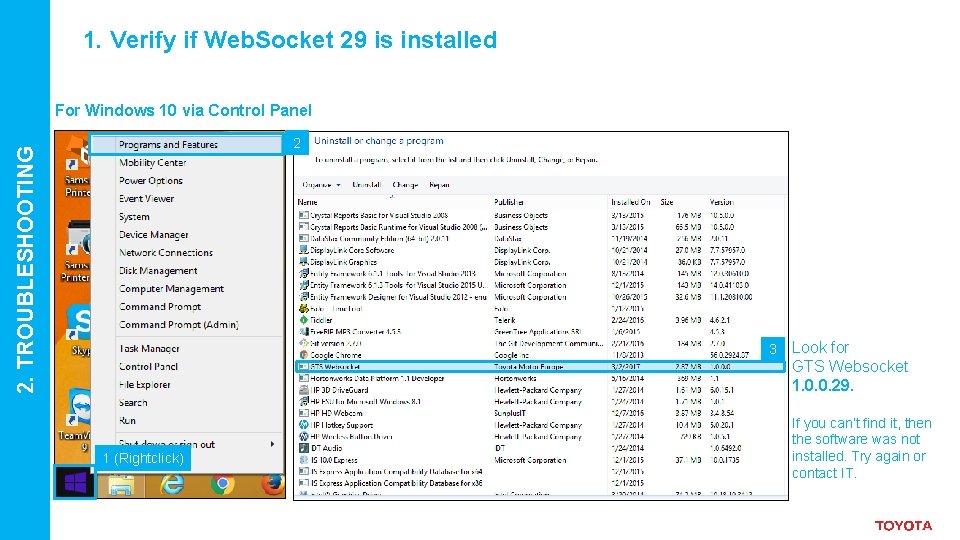960x540 pixels.
Task: Select the DisplayLink Core Software name
Action: tap(352, 250)
